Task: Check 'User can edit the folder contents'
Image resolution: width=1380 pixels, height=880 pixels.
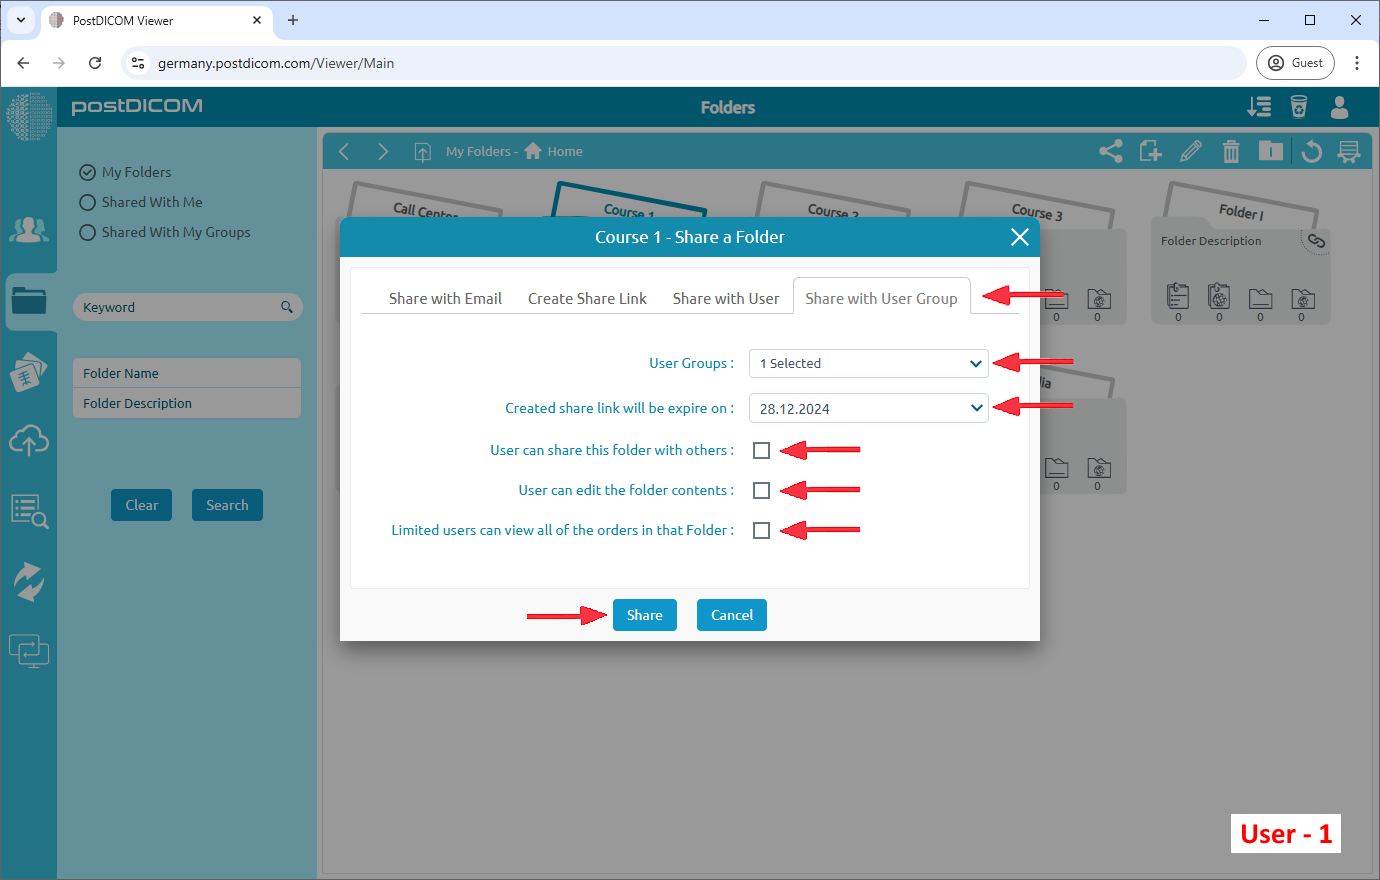Action: pyautogui.click(x=761, y=490)
